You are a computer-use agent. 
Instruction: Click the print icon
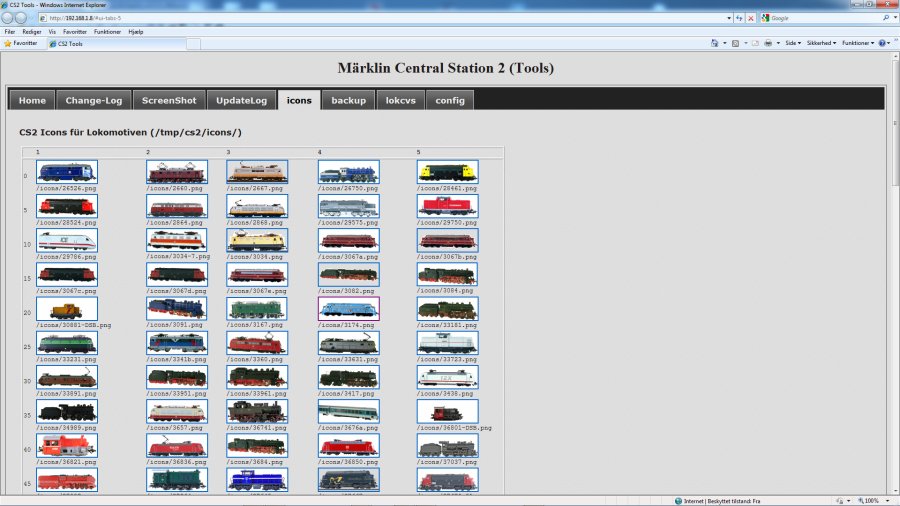(768, 43)
